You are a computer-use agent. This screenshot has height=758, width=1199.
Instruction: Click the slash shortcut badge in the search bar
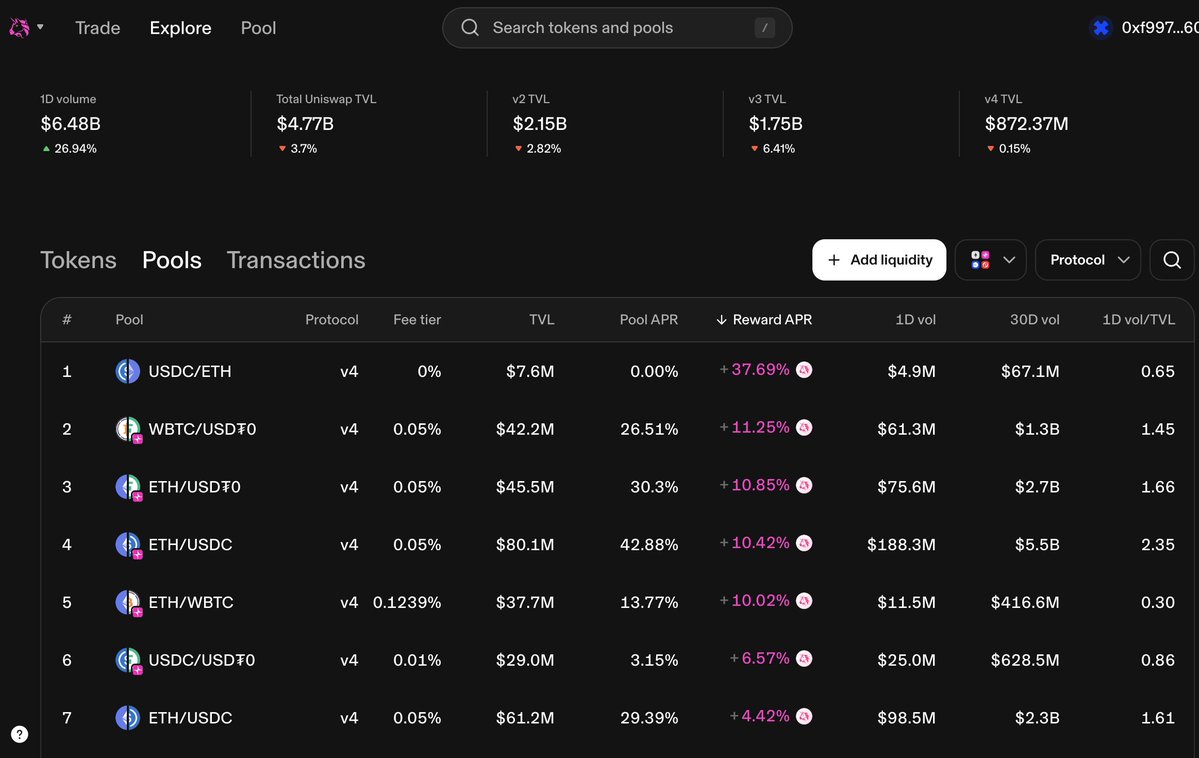pyautogui.click(x=765, y=28)
